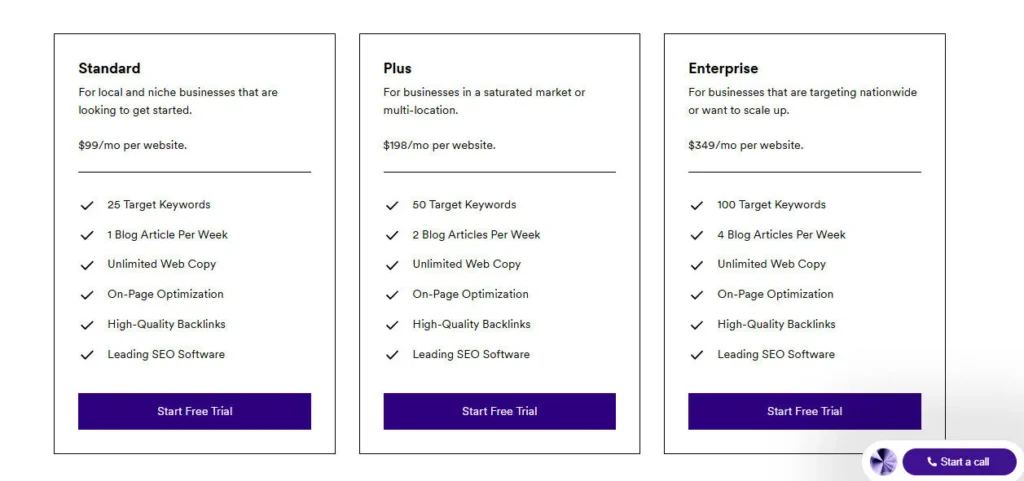Click checkmark beside 1 Blog Article Per Week
Viewport: 1024px width, 481px height.
[x=87, y=235]
